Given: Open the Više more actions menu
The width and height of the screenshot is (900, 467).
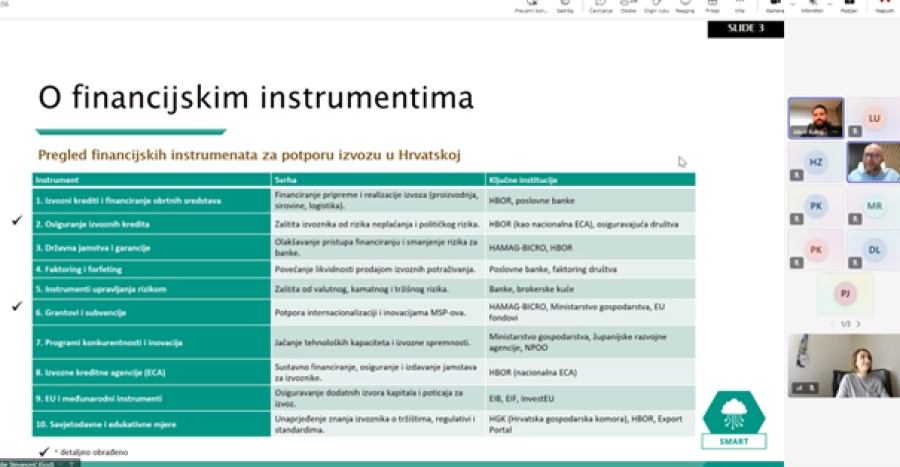Looking at the screenshot, I should pyautogui.click(x=740, y=6).
